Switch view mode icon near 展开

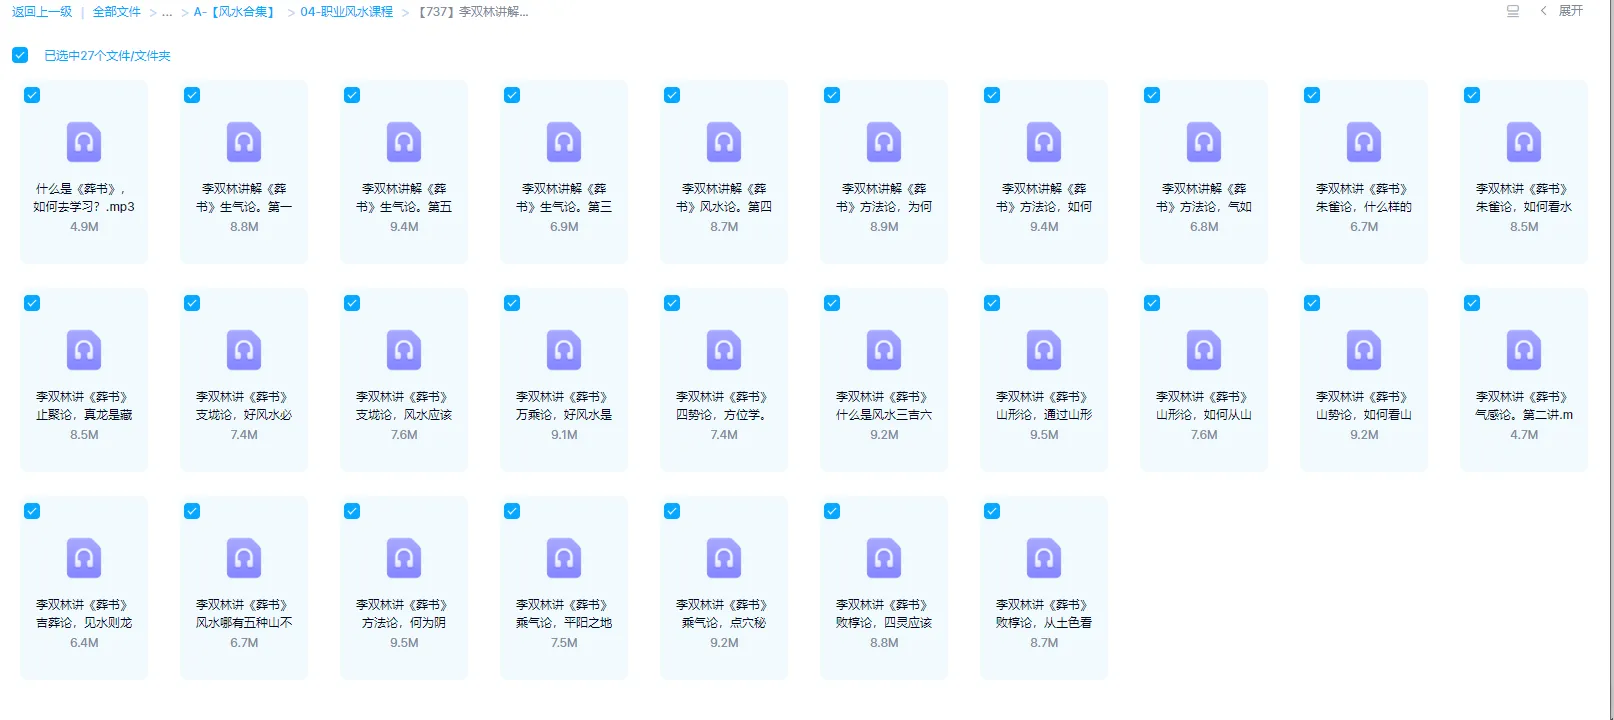point(1513,11)
